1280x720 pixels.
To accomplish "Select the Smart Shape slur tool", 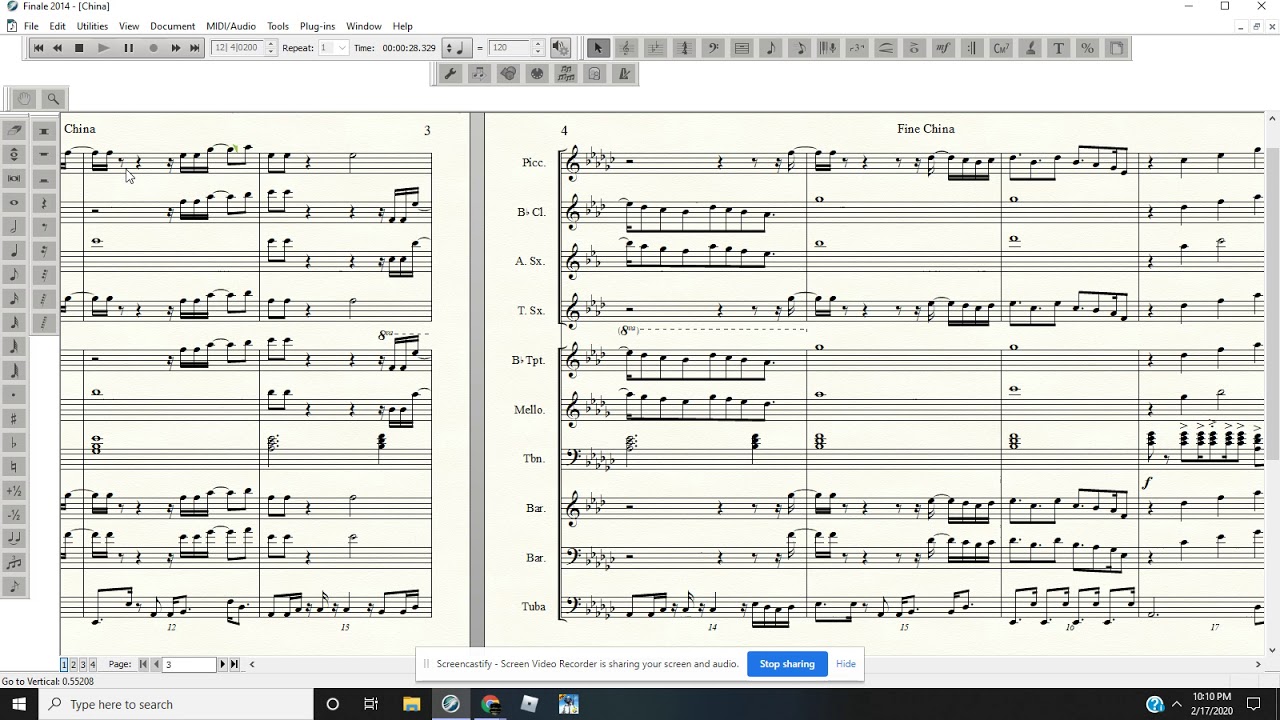I will 886,47.
